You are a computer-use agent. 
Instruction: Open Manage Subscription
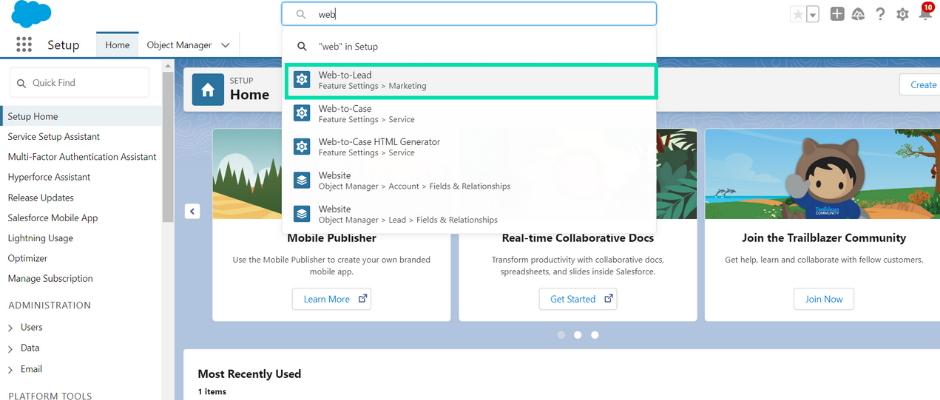coord(50,278)
